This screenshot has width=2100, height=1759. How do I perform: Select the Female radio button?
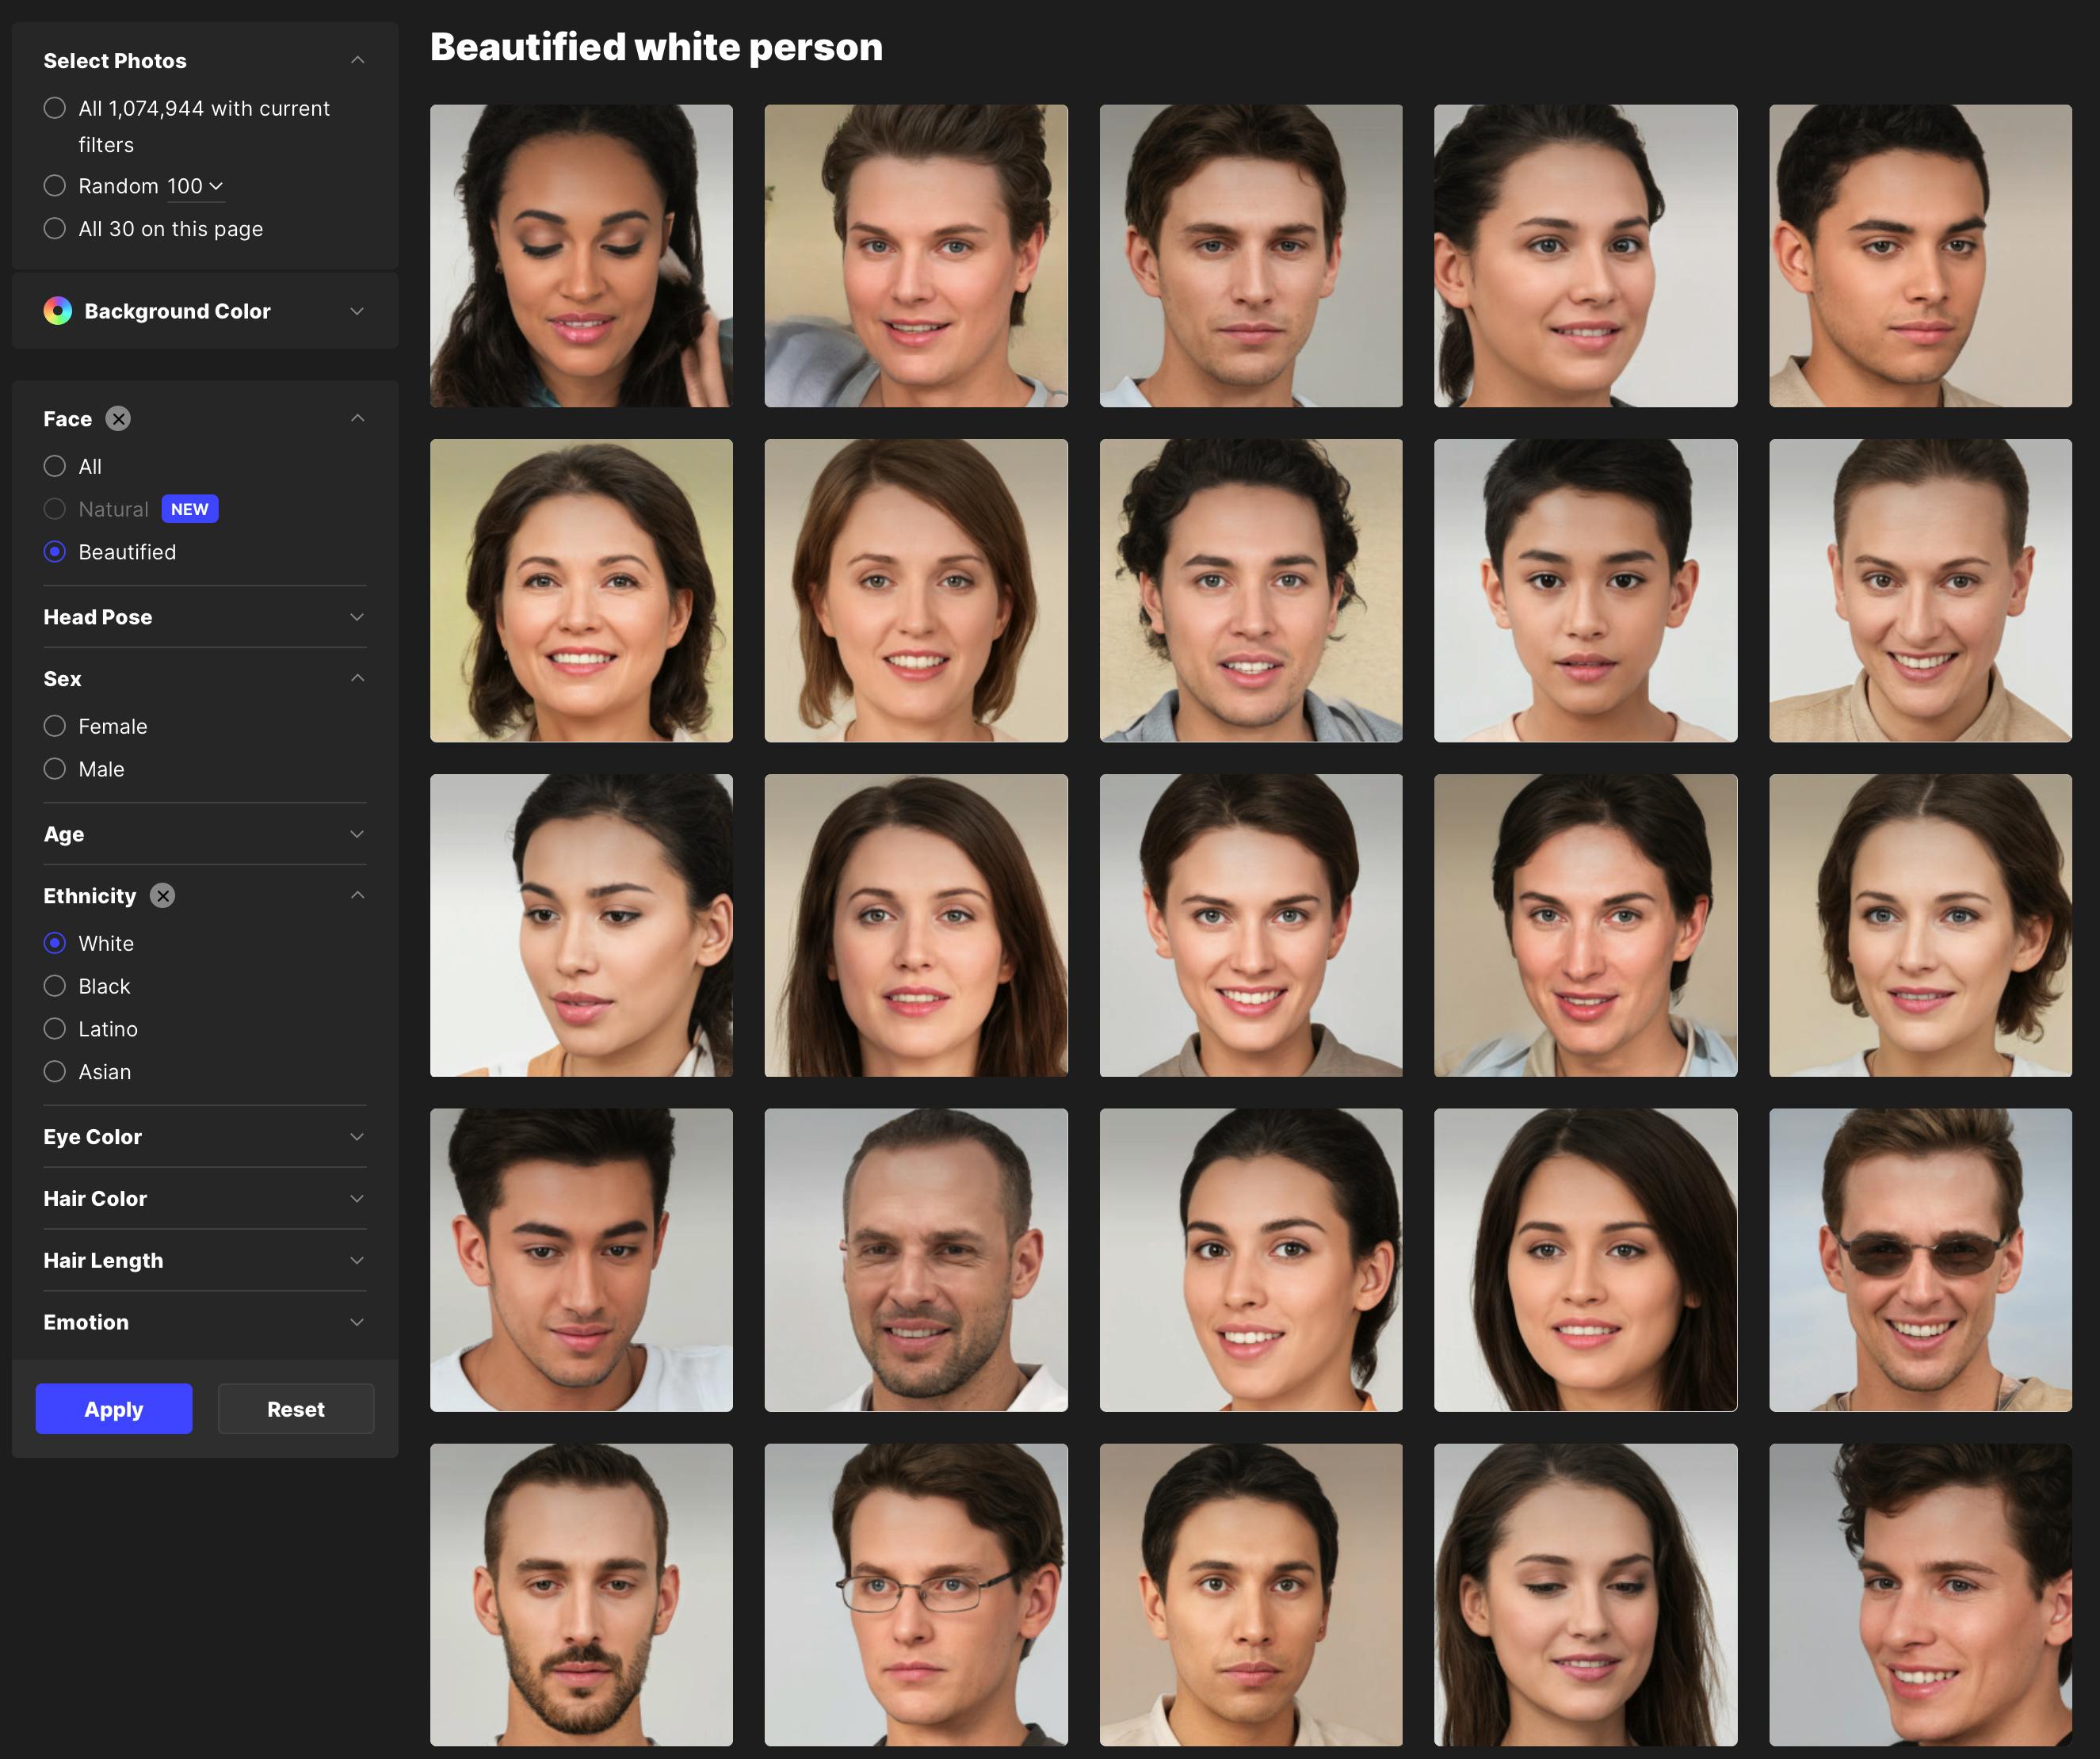point(55,726)
